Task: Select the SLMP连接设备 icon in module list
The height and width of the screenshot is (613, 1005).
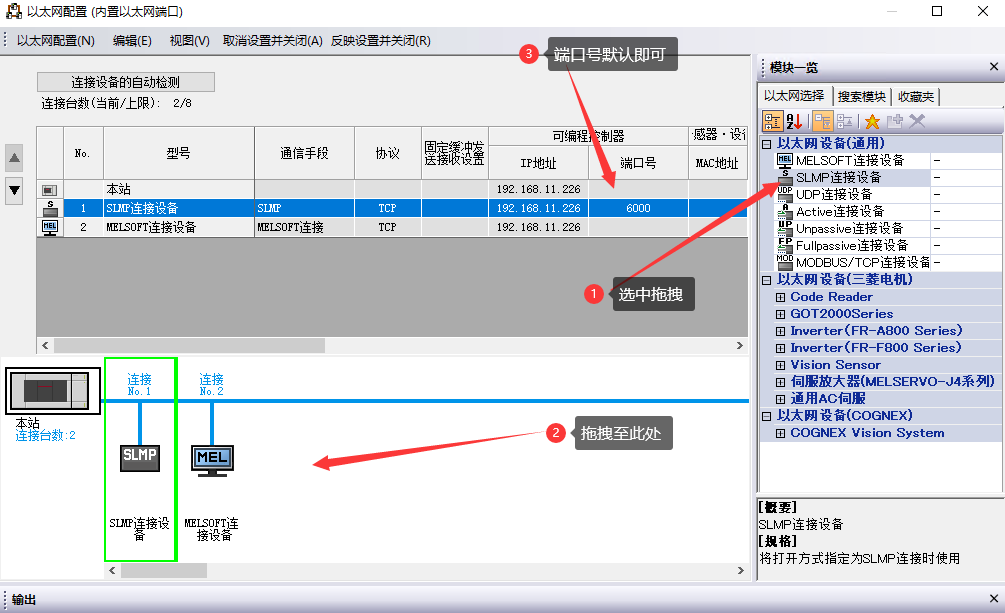Action: point(785,178)
